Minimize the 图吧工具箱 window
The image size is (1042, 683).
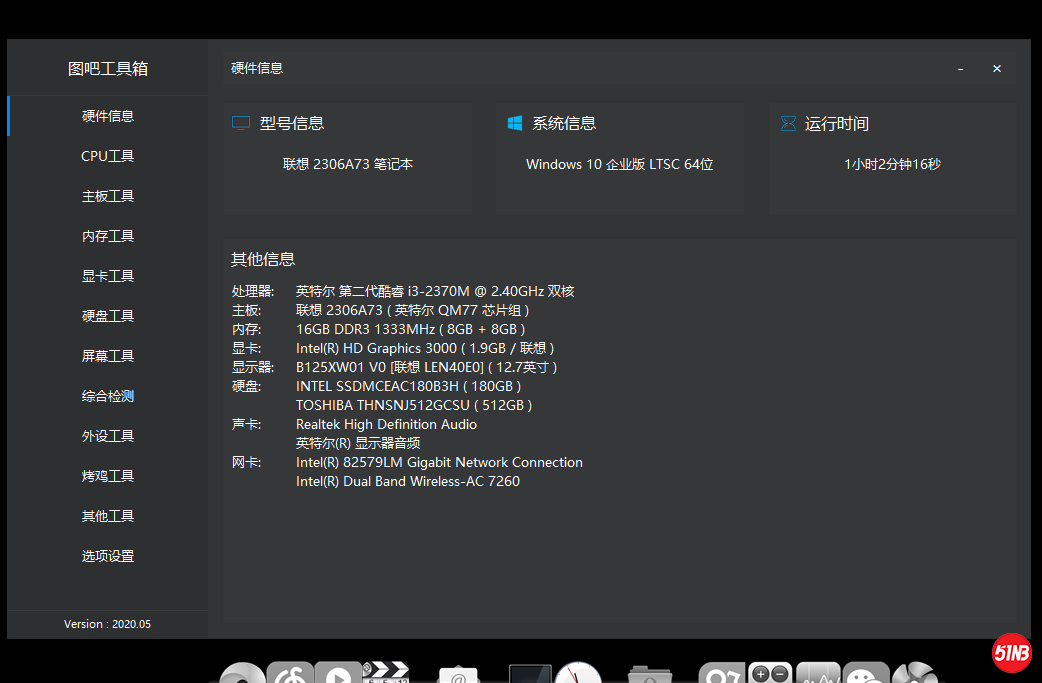(x=961, y=69)
